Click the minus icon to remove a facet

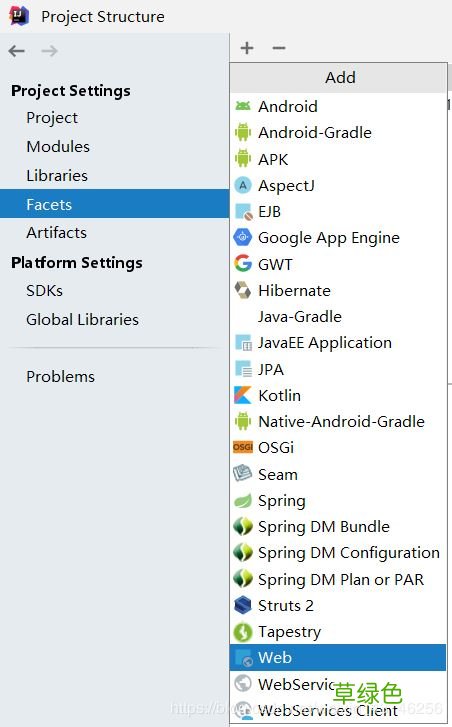[x=279, y=48]
